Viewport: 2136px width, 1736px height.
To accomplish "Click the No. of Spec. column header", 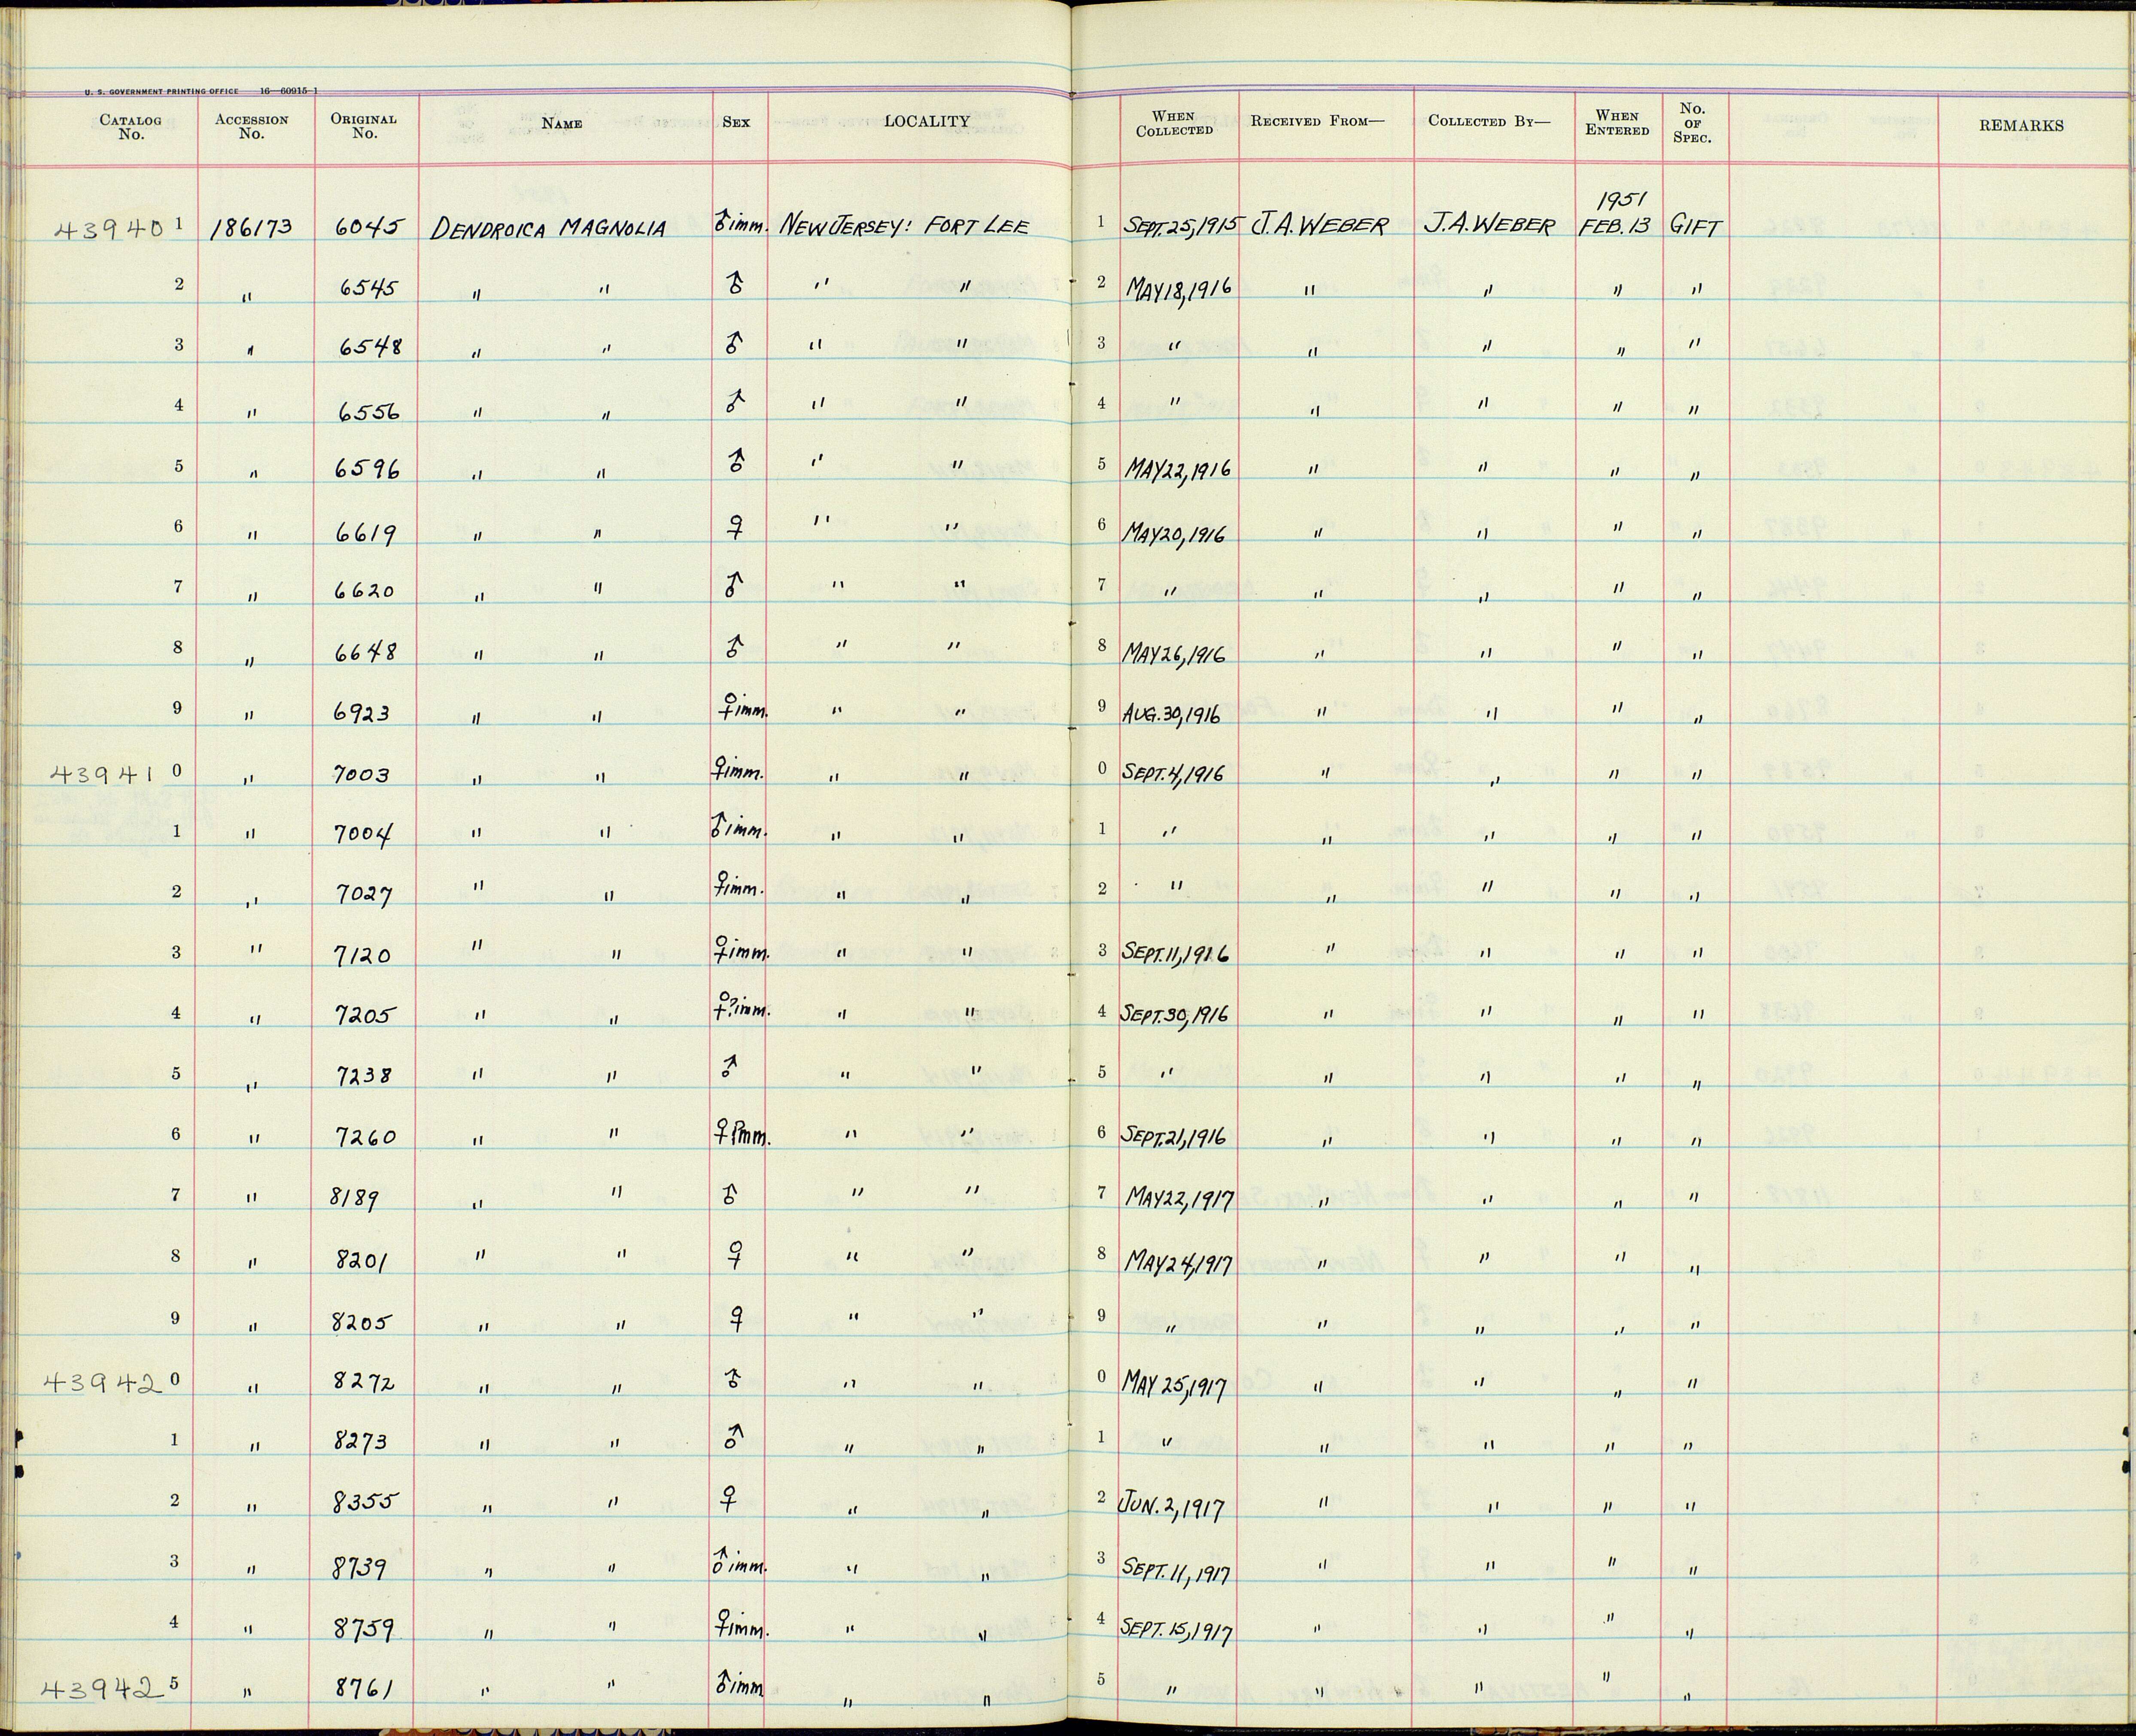I will point(1692,123).
